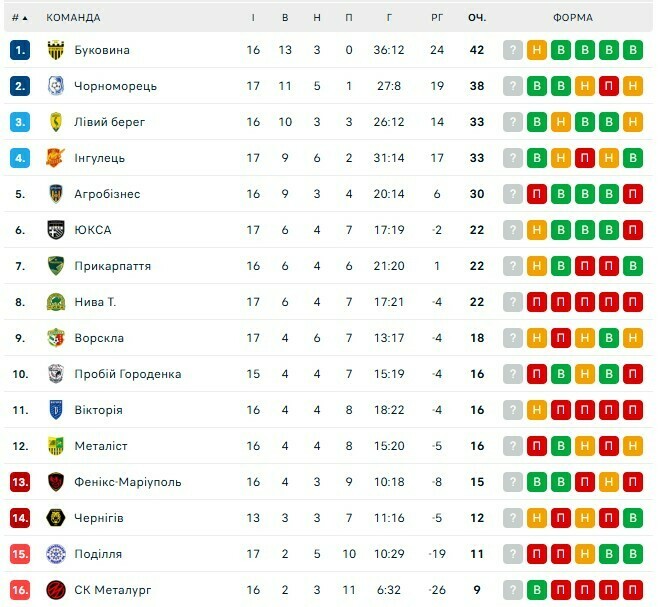Open the Пробій Городенка team page
The width and height of the screenshot is (658, 607).
pos(128,374)
